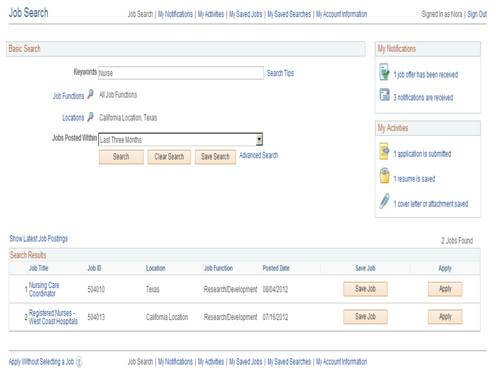The height and width of the screenshot is (385, 496).
Task: Open My Saved Searches in the footer navigation
Action: (289, 362)
